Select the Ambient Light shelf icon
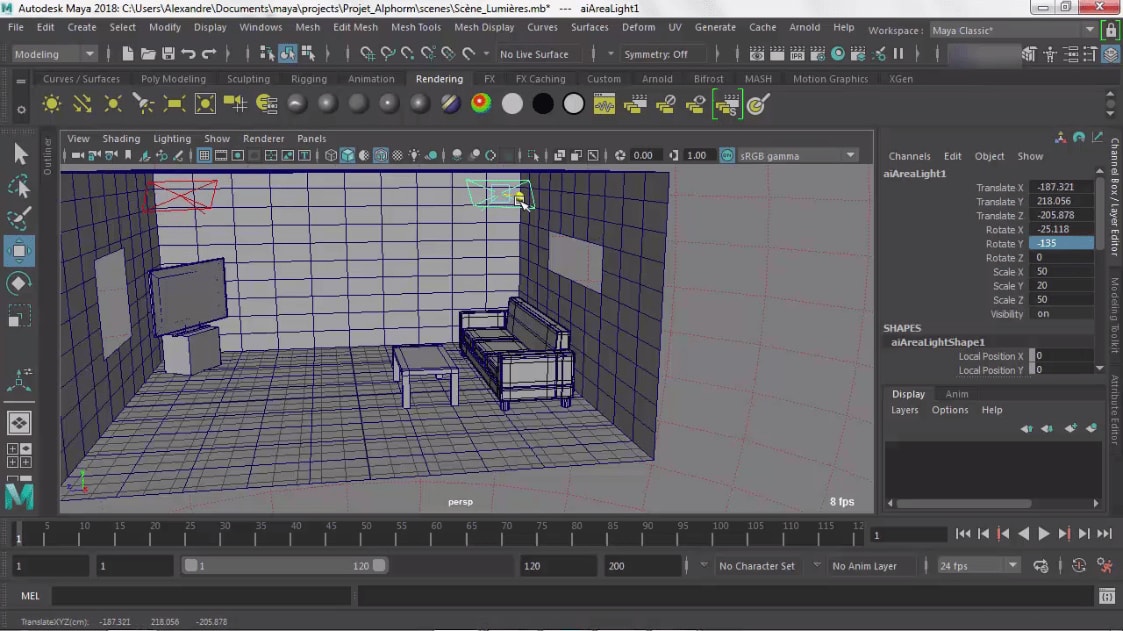This screenshot has width=1123, height=631. click(52, 104)
